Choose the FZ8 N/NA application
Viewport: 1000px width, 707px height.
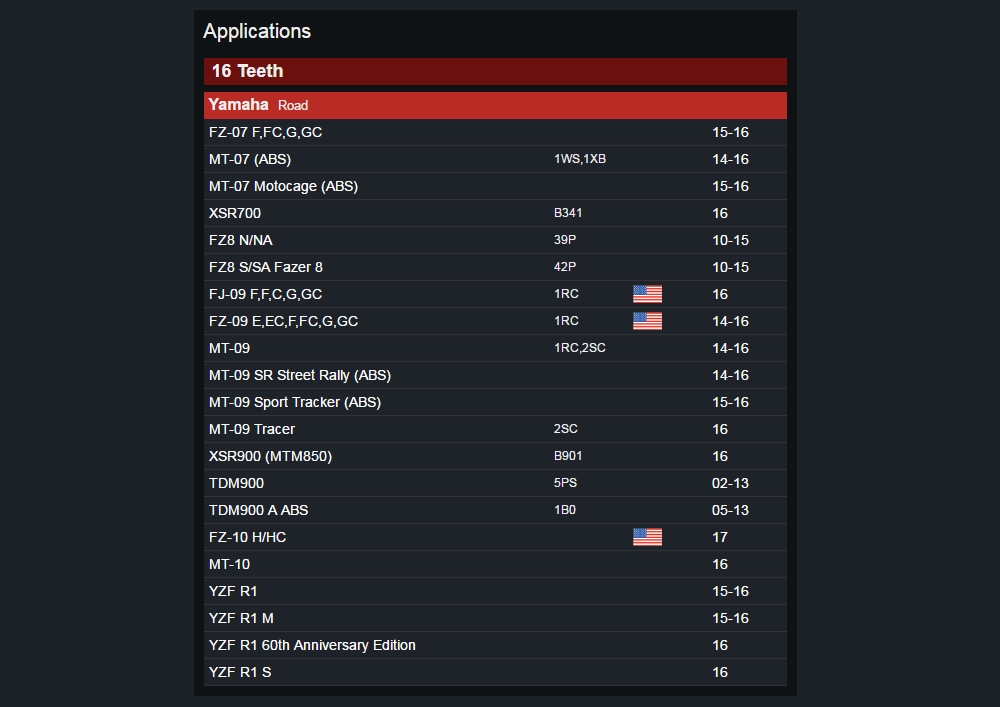tap(240, 240)
